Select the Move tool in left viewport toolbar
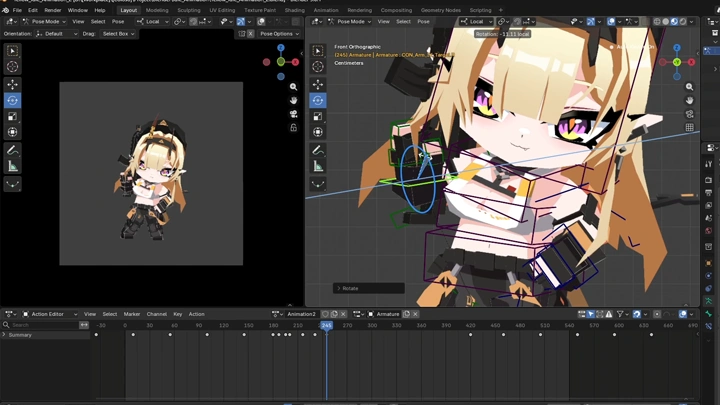The height and width of the screenshot is (405, 720). tap(12, 84)
